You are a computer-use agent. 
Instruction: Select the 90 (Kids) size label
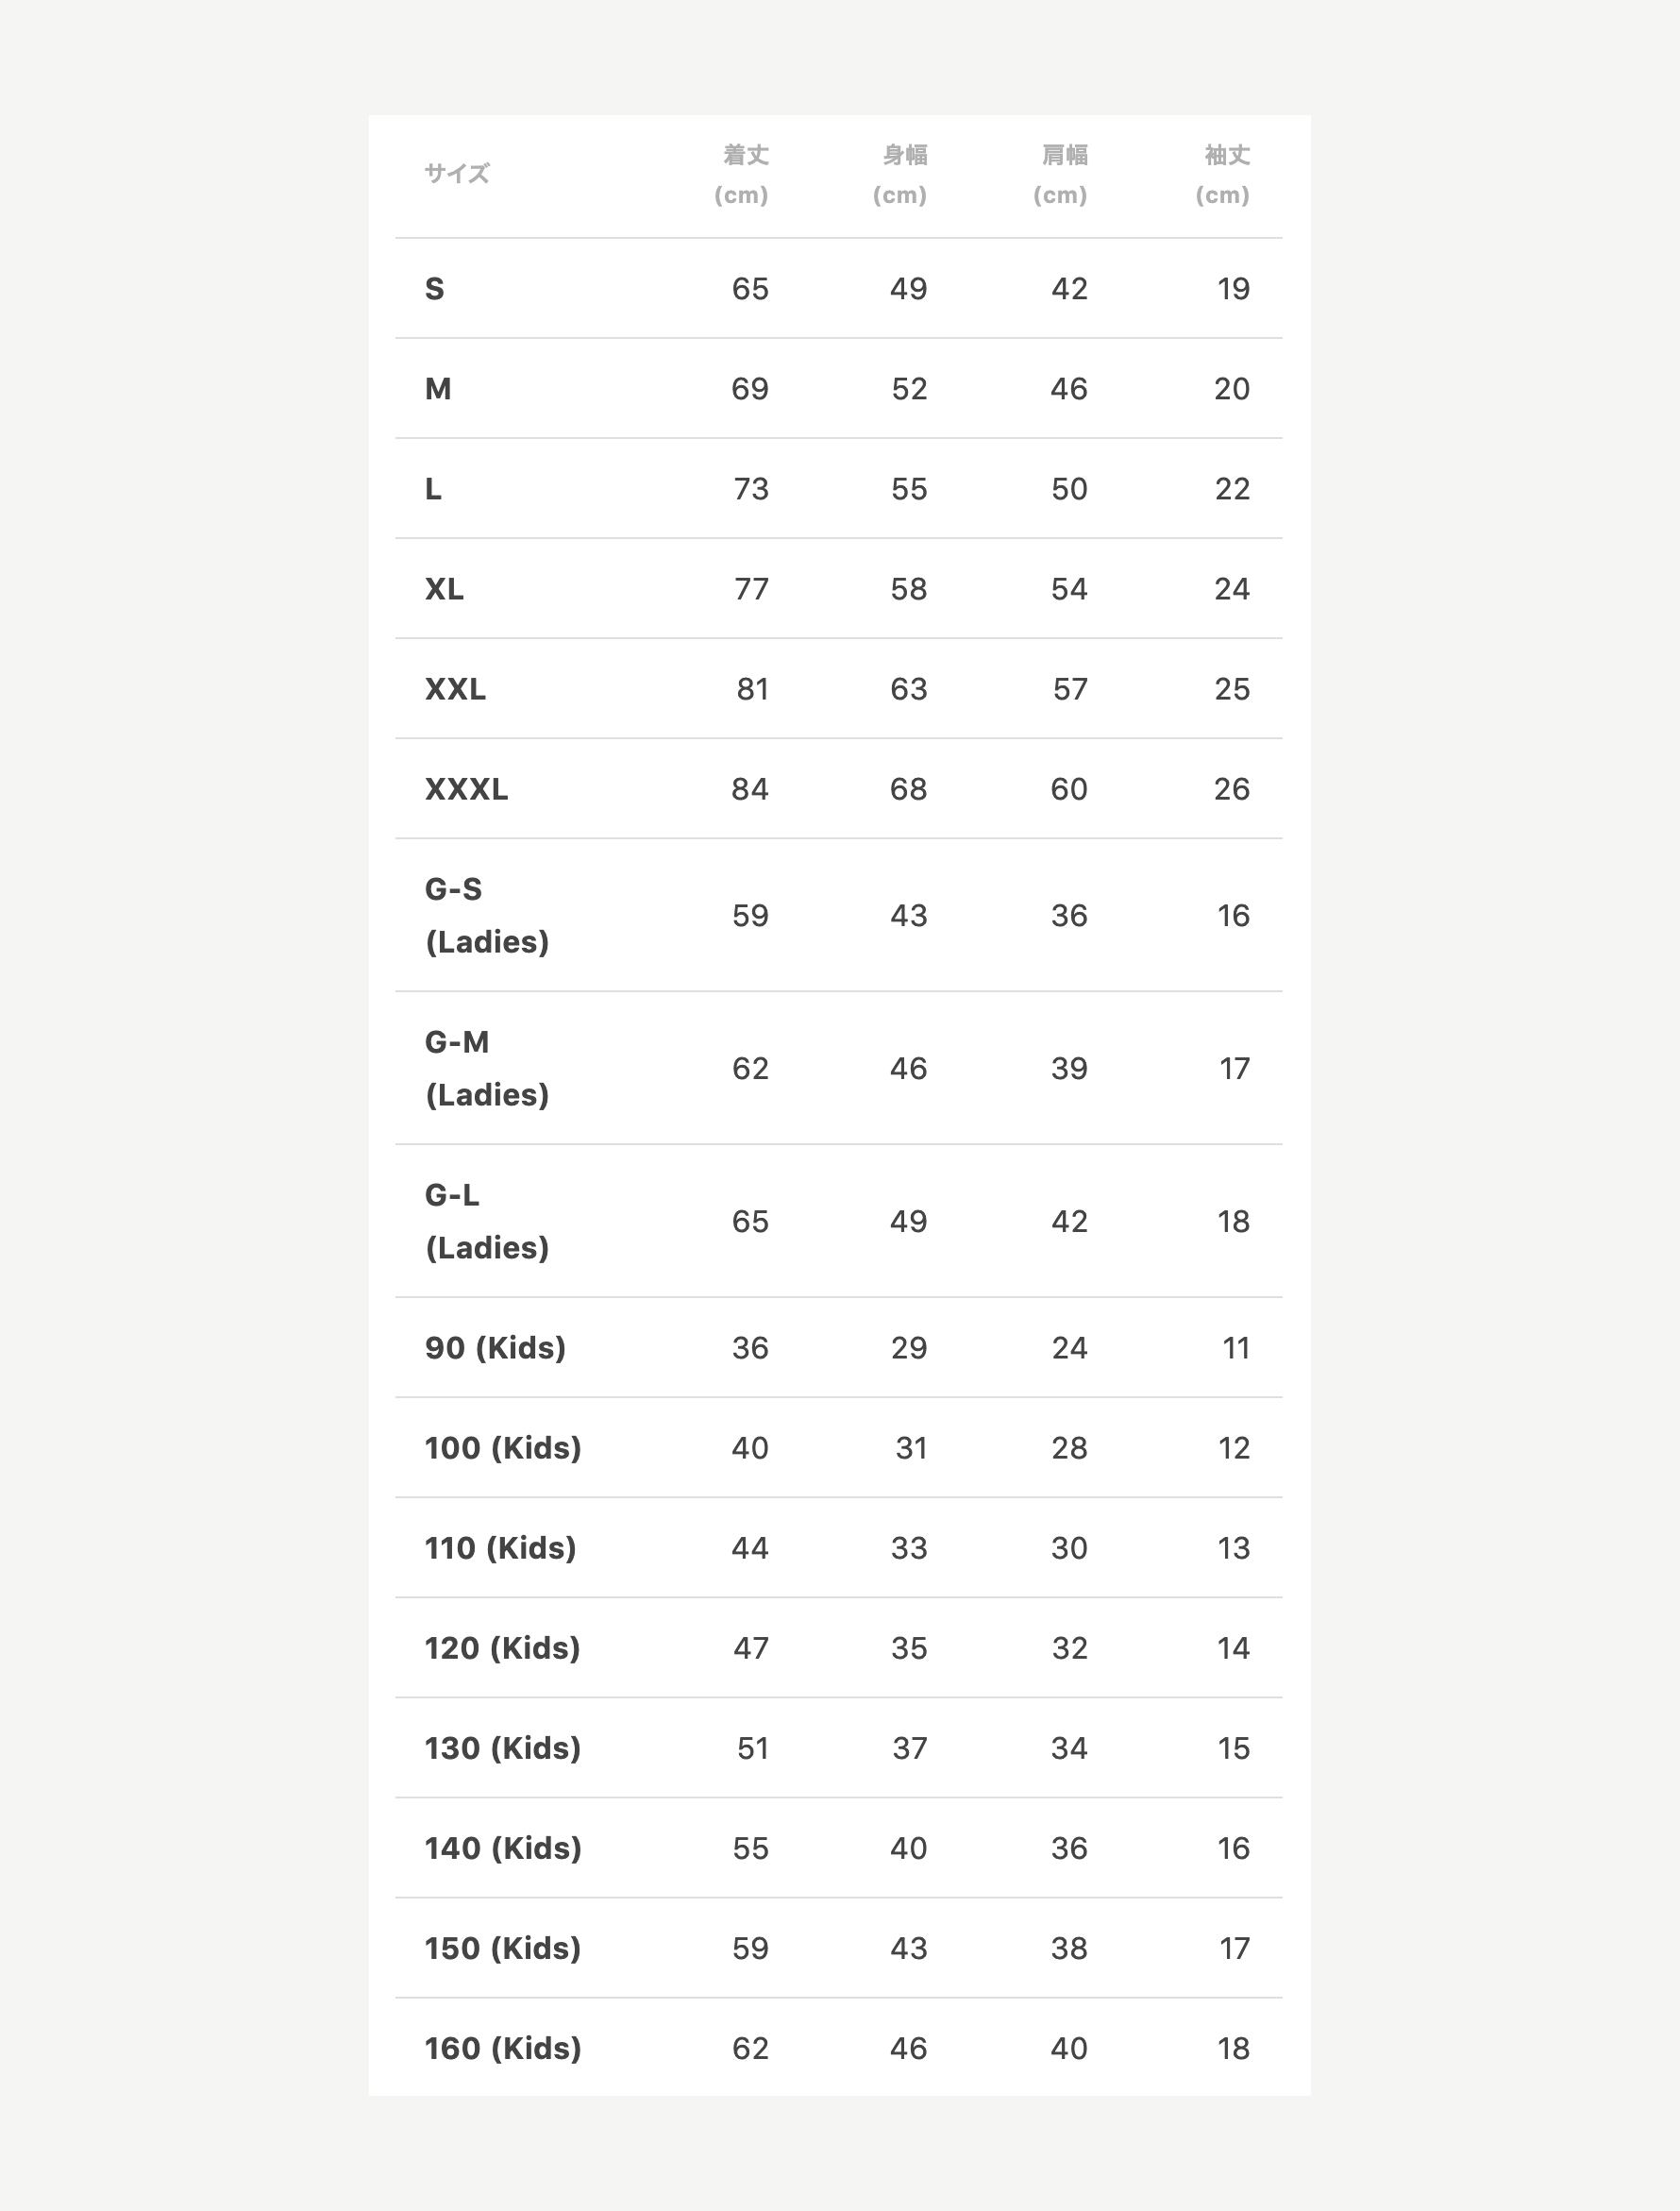click(x=495, y=1348)
